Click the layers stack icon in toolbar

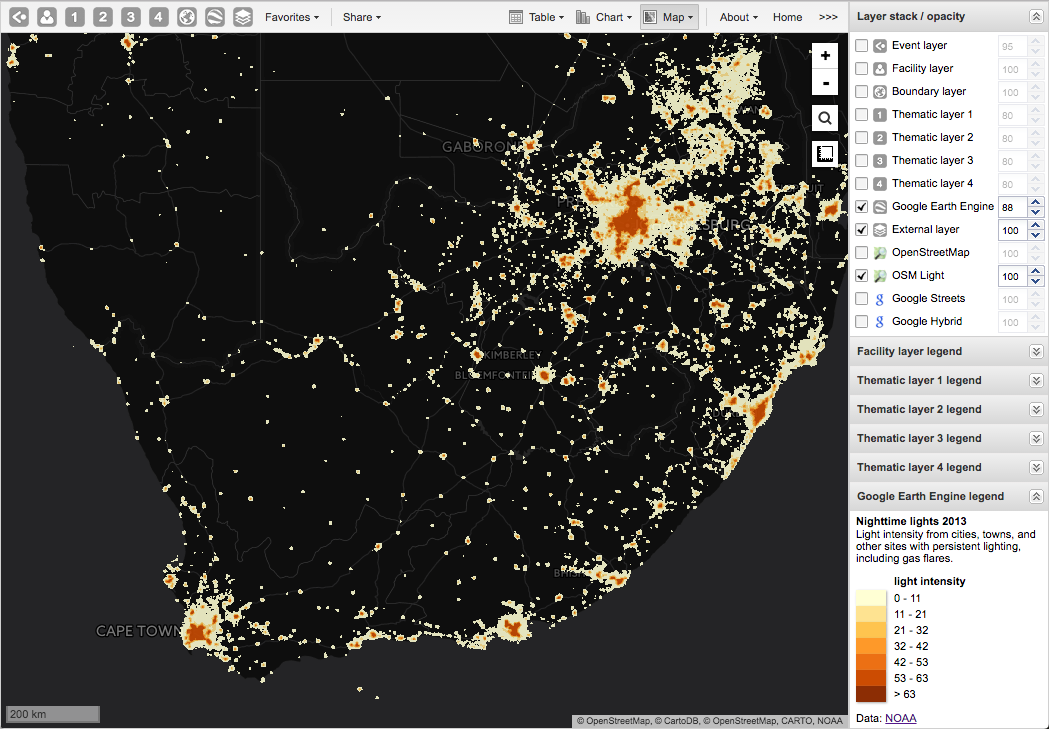(241, 17)
